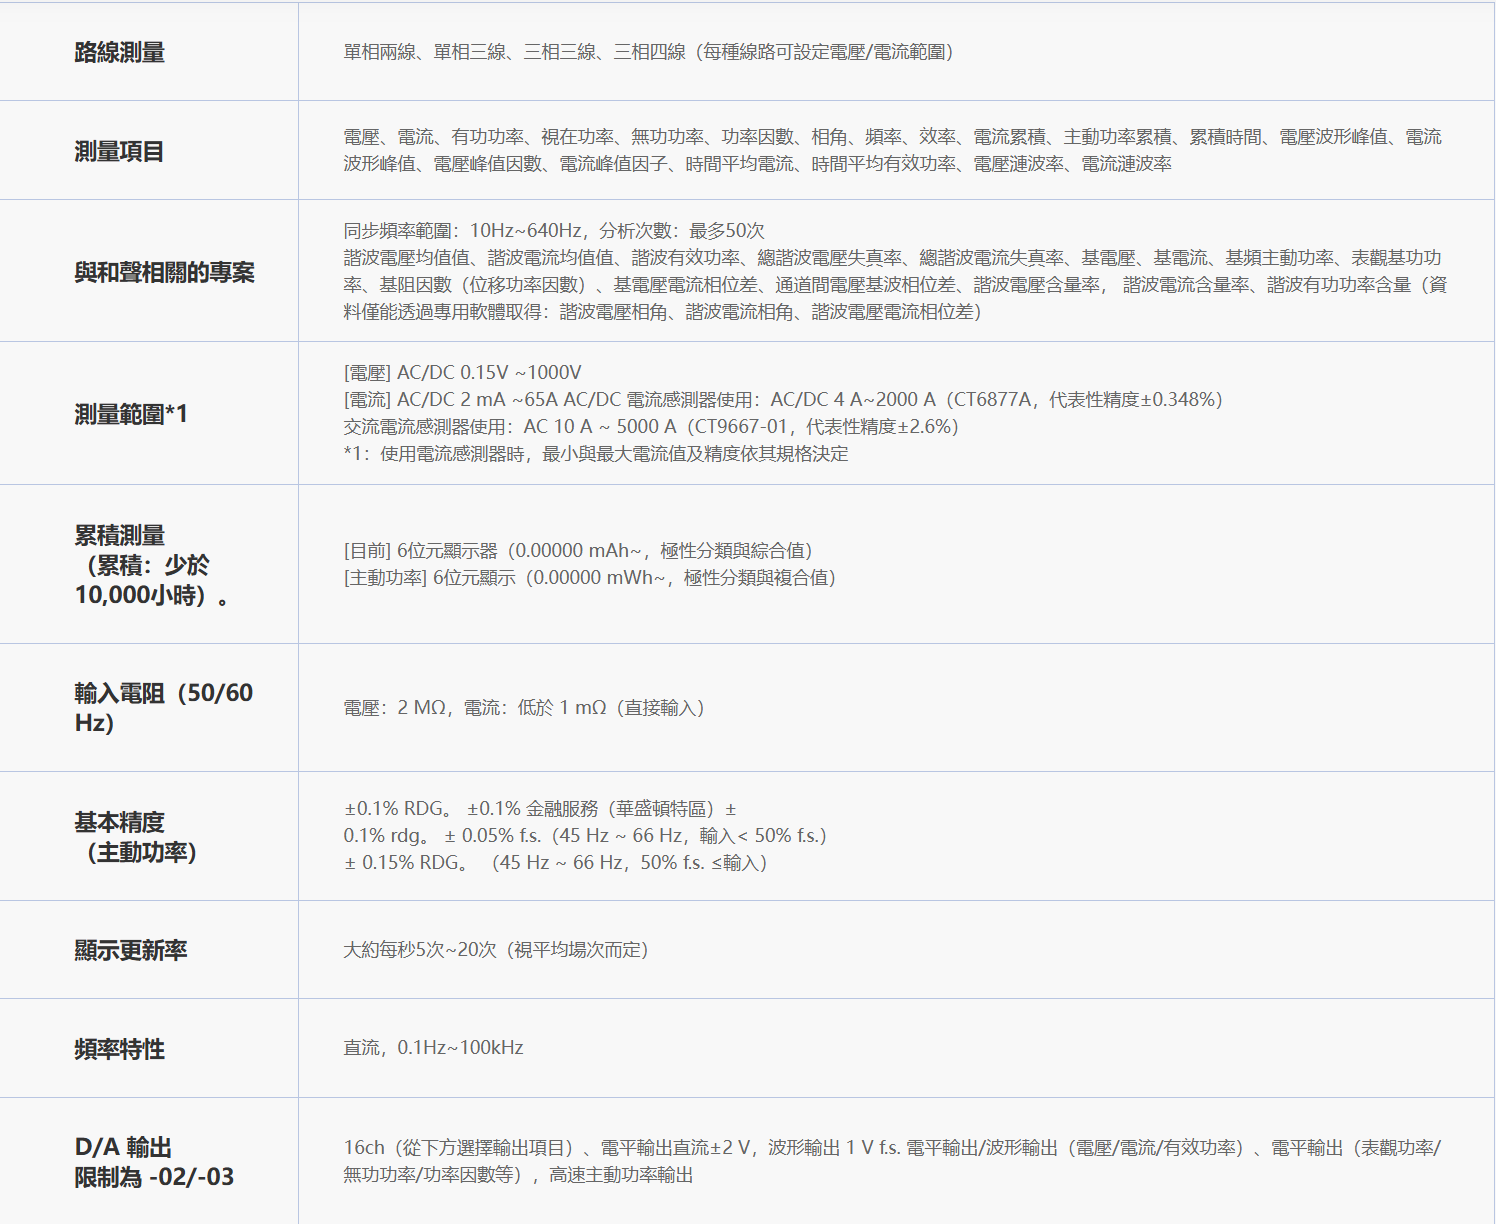Click the 頻率特性 header cell

pyautogui.click(x=120, y=1049)
